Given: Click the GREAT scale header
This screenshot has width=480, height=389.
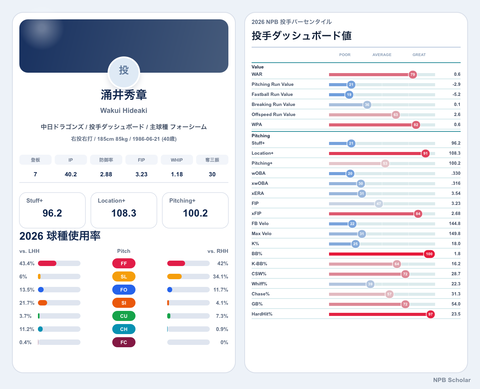Looking at the screenshot, I should pos(419,55).
